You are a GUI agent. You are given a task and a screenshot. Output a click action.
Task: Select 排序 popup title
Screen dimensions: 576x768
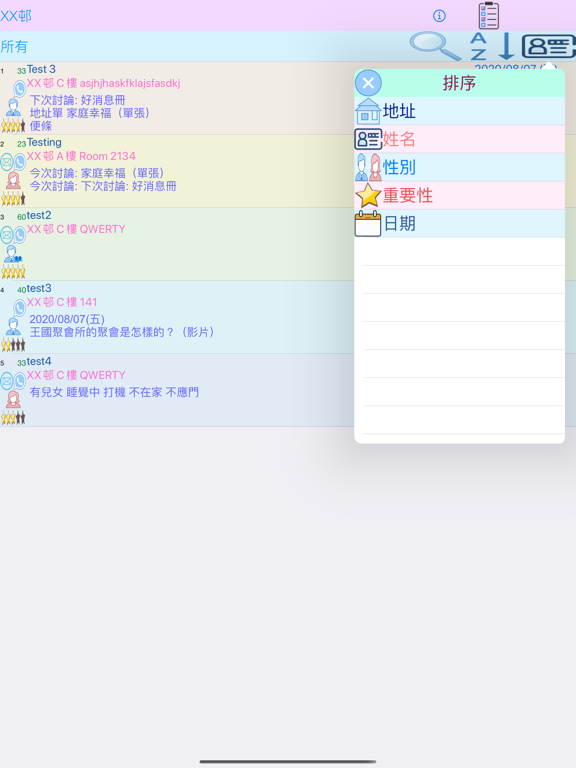click(x=459, y=83)
